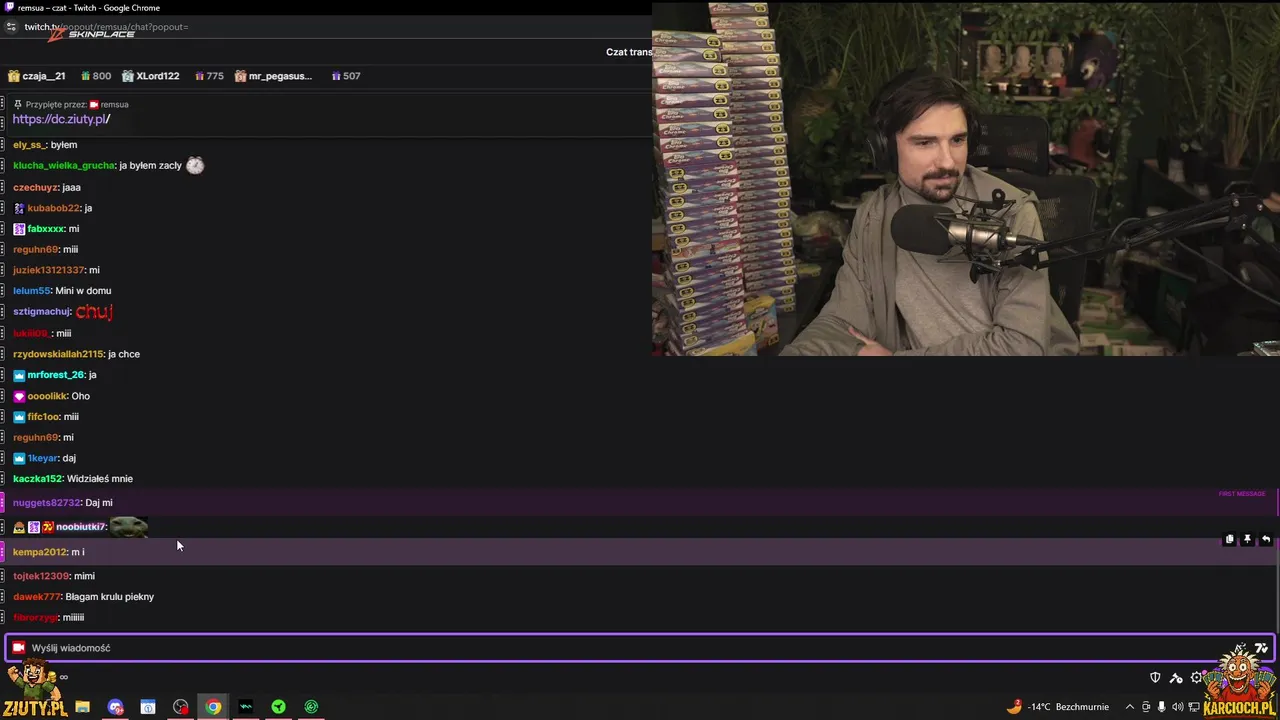Expand the system tray hidden icons chevron

coord(1130,707)
